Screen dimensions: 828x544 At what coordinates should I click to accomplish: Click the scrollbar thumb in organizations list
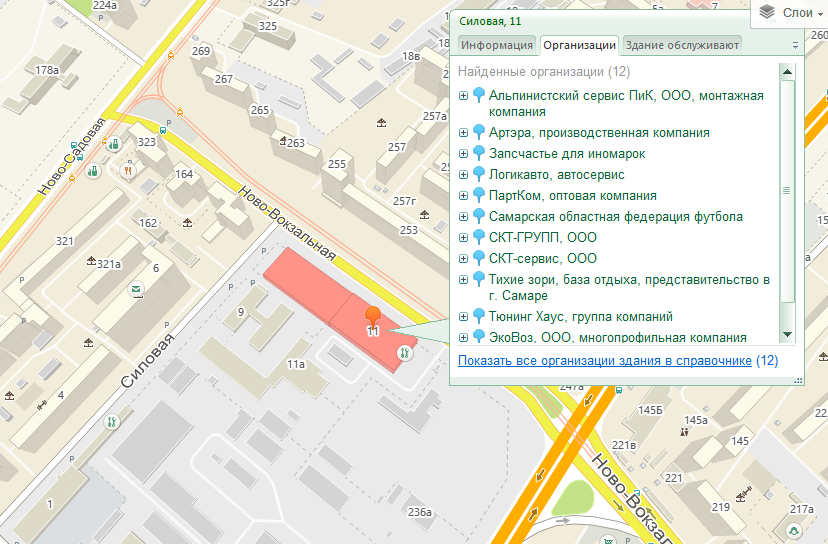coord(787,191)
